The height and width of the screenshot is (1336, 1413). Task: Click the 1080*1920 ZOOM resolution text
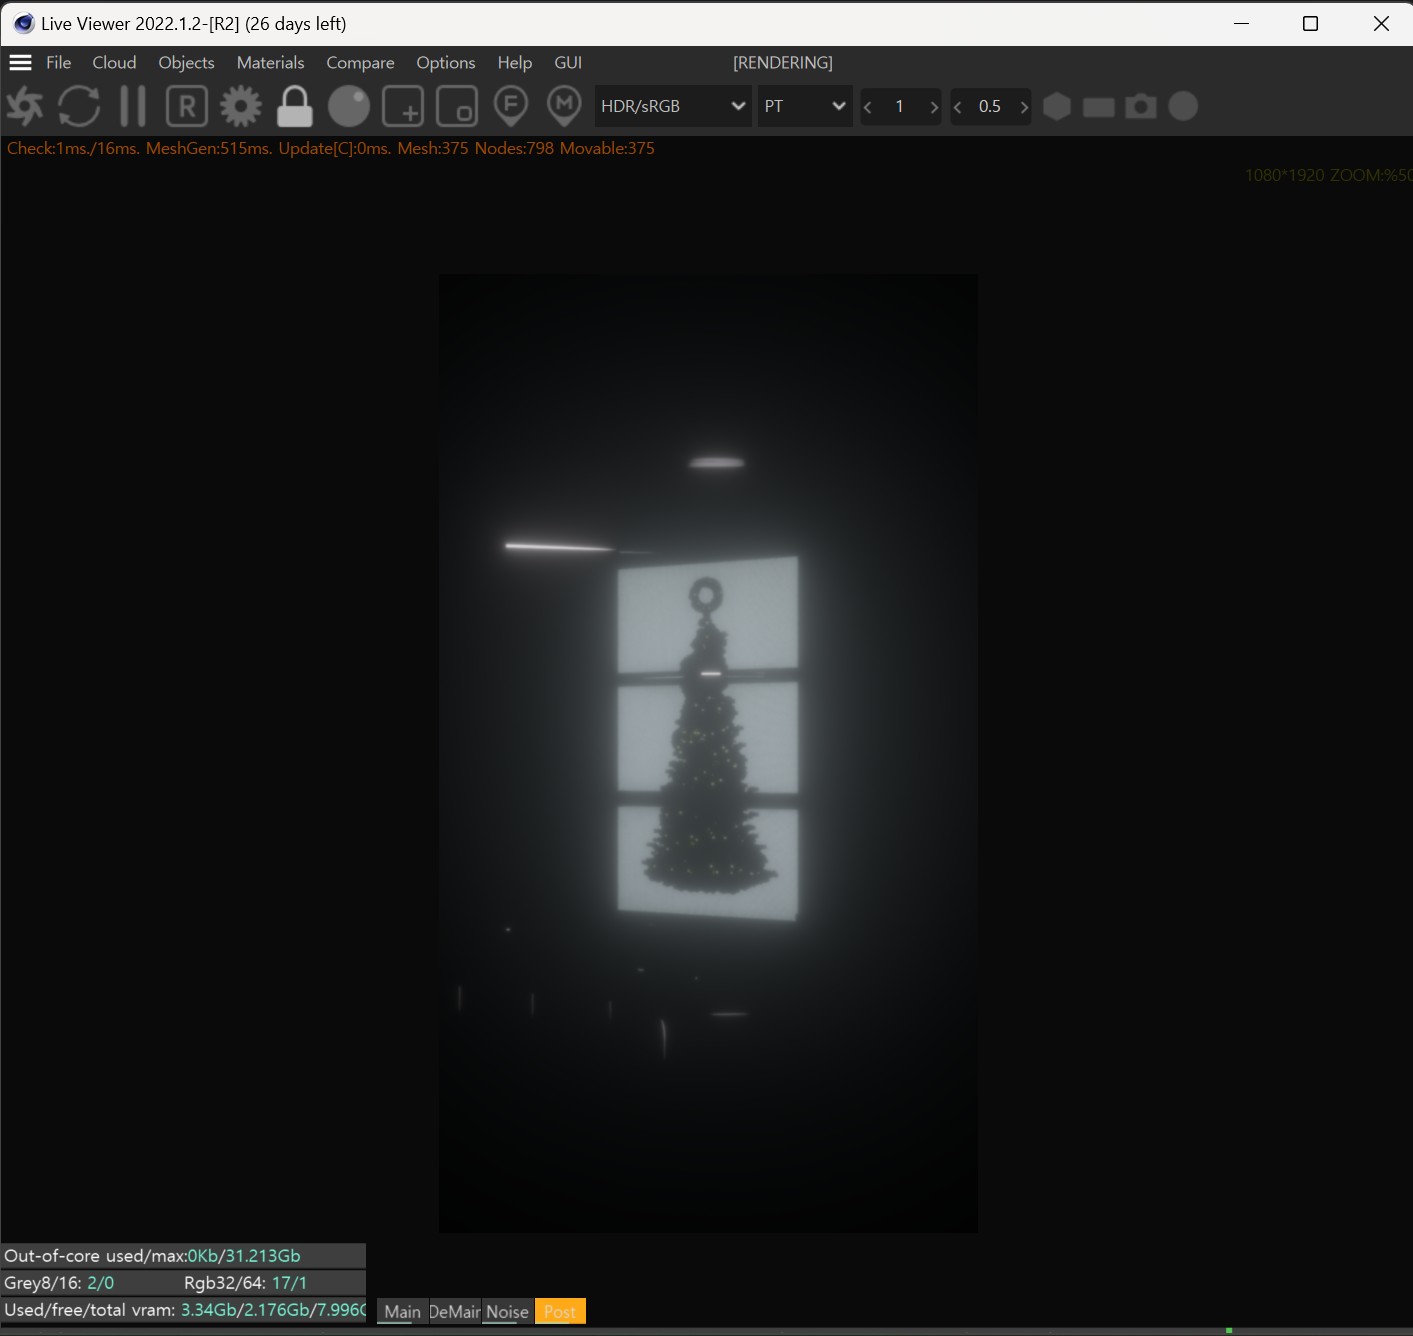click(x=1328, y=175)
